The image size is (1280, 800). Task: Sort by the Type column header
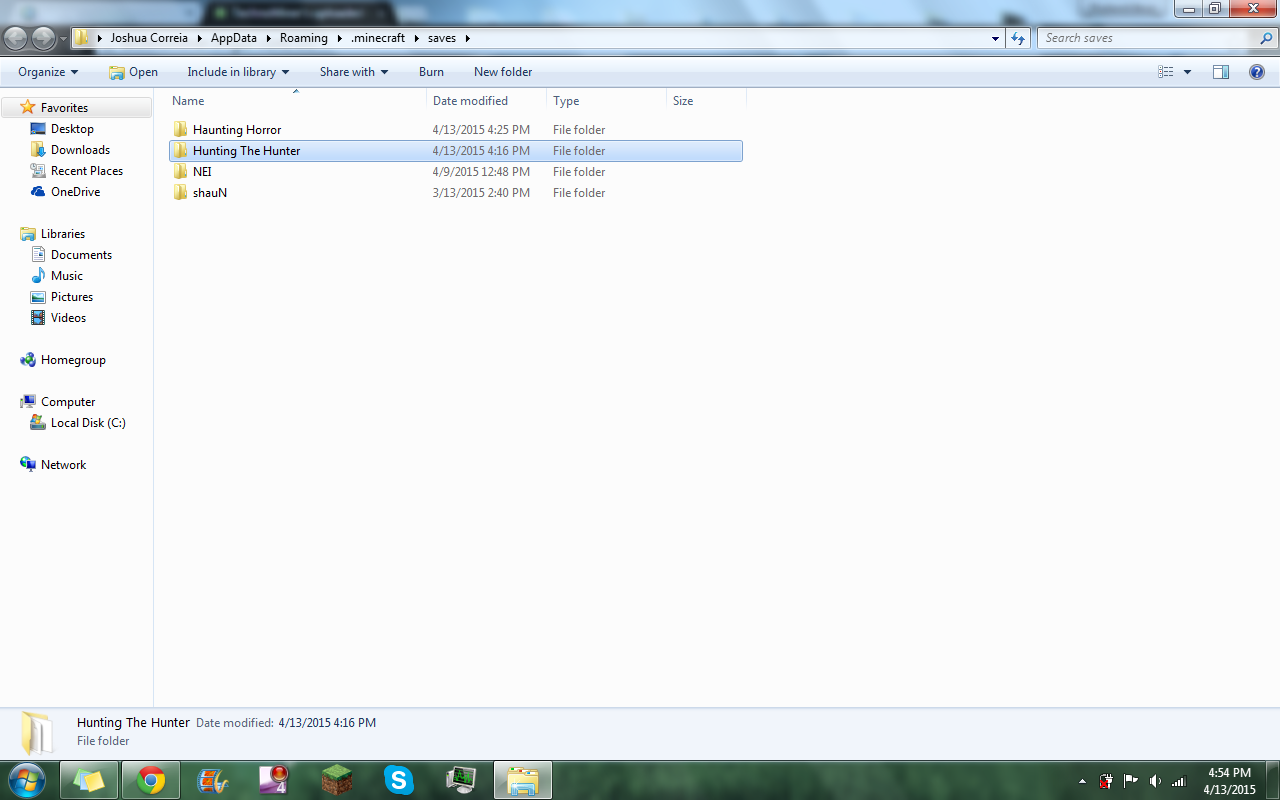(x=606, y=101)
